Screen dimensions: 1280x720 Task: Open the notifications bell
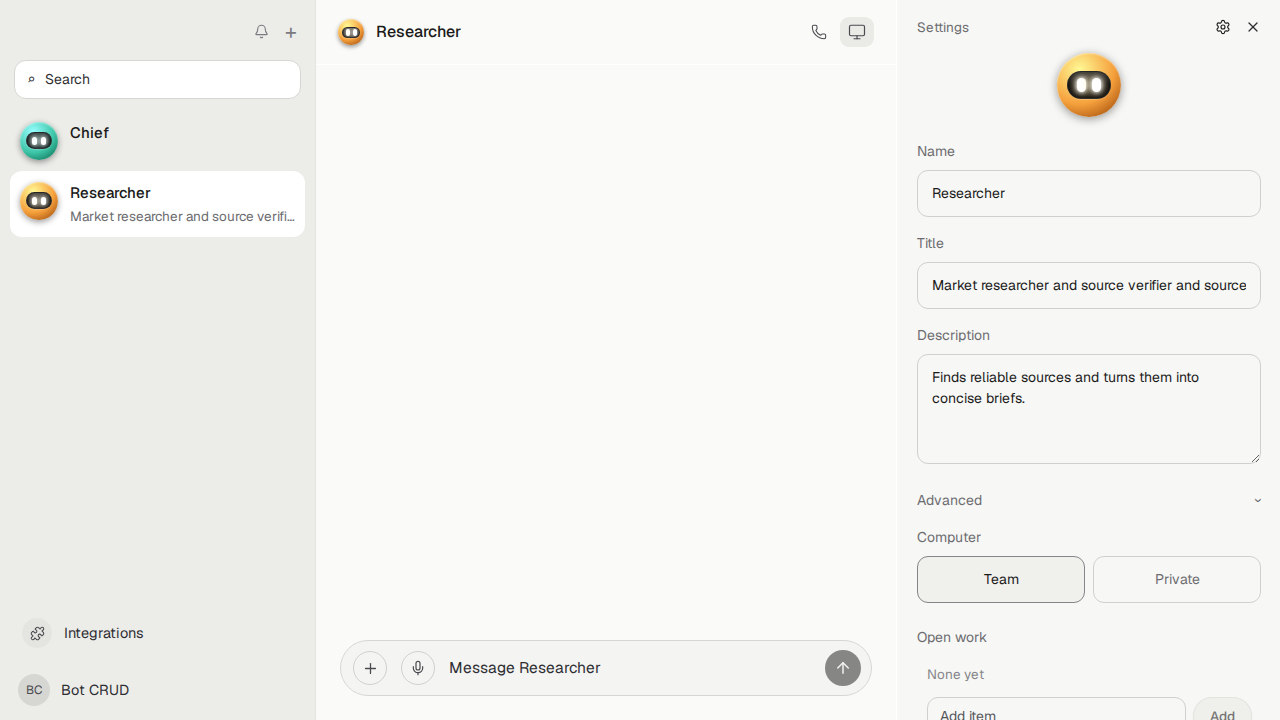point(261,32)
